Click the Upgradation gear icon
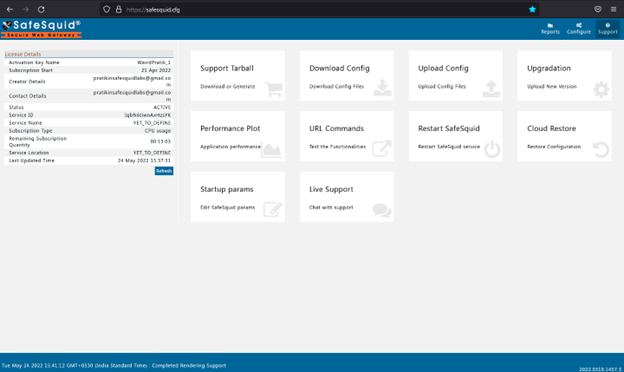Image resolution: width=624 pixels, height=372 pixels. point(601,90)
